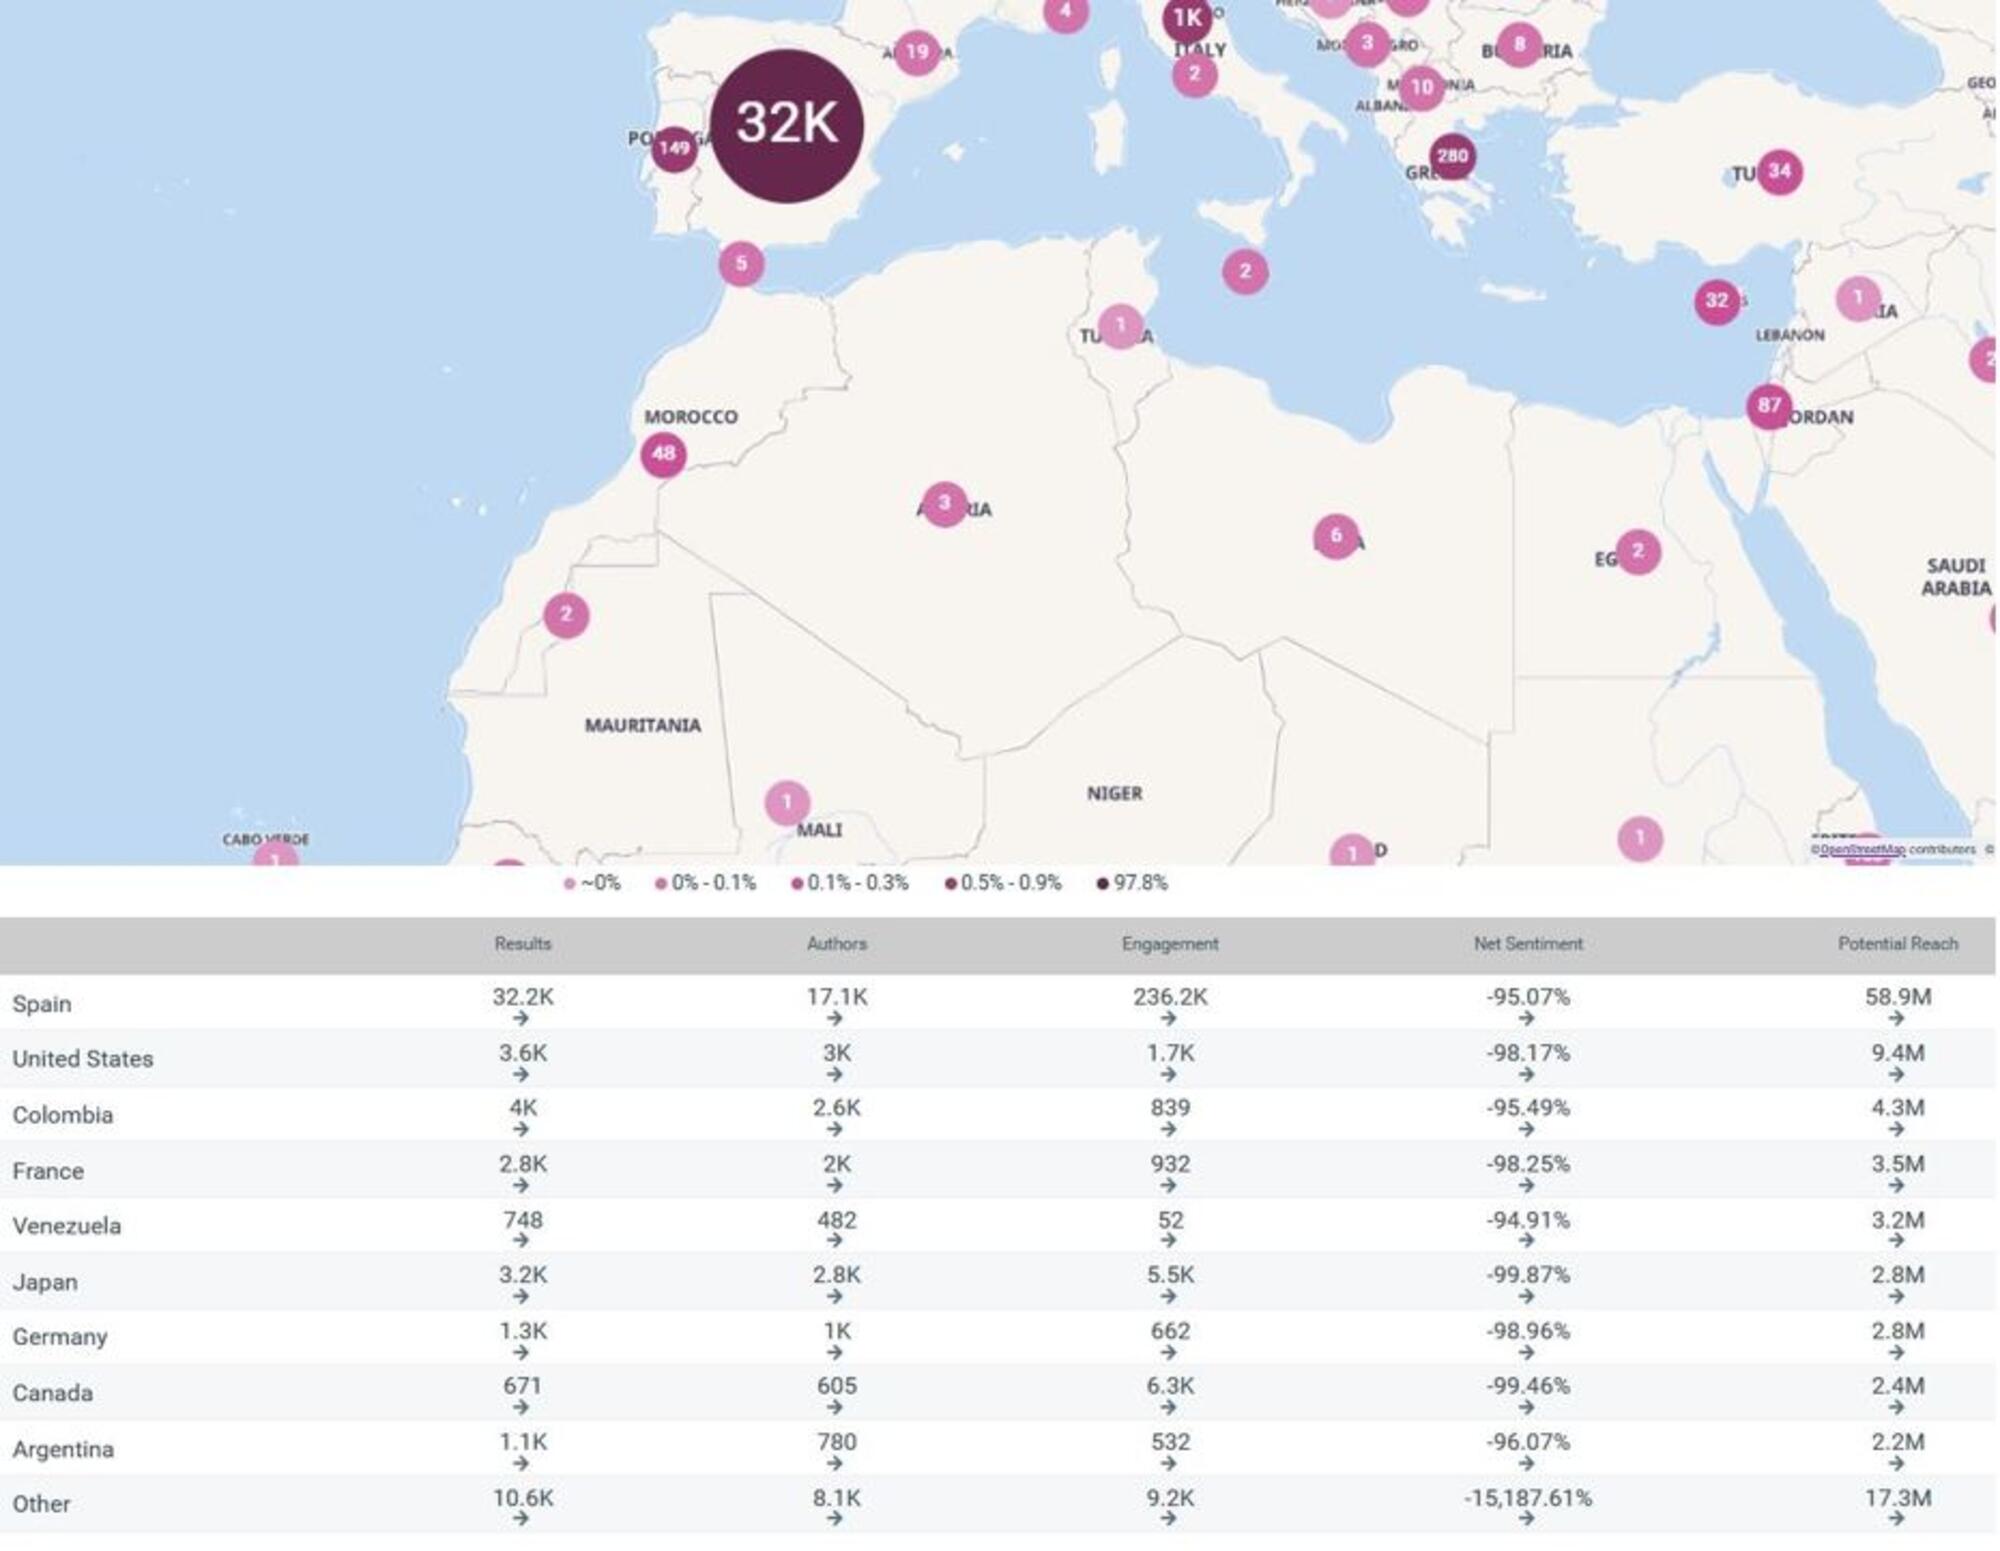Screen dimensions: 2000x1551
Task: Sort by Potential Reach column header
Action: point(1898,944)
